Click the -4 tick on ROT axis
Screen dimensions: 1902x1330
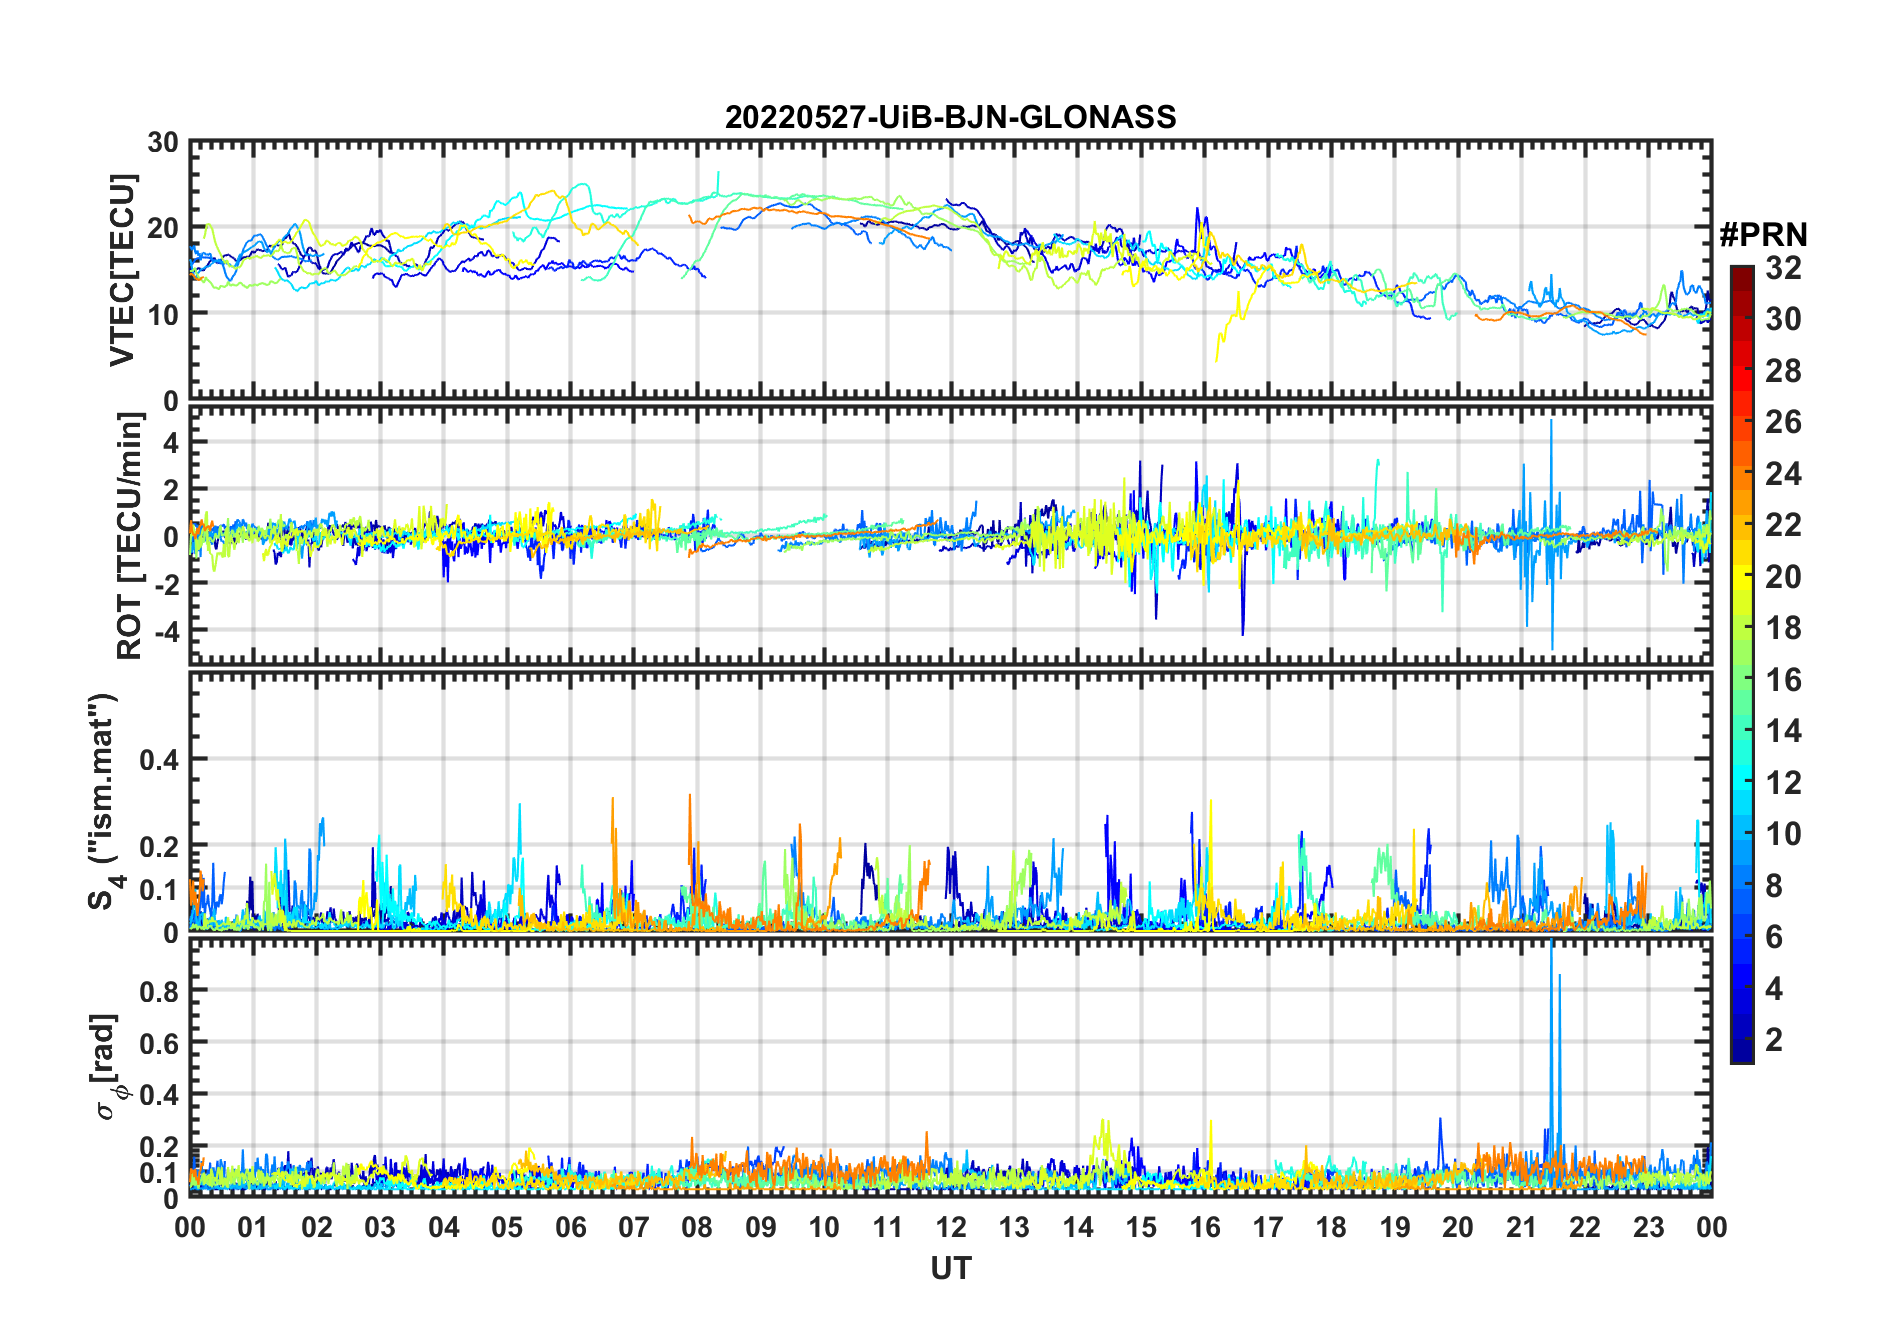(x=165, y=631)
